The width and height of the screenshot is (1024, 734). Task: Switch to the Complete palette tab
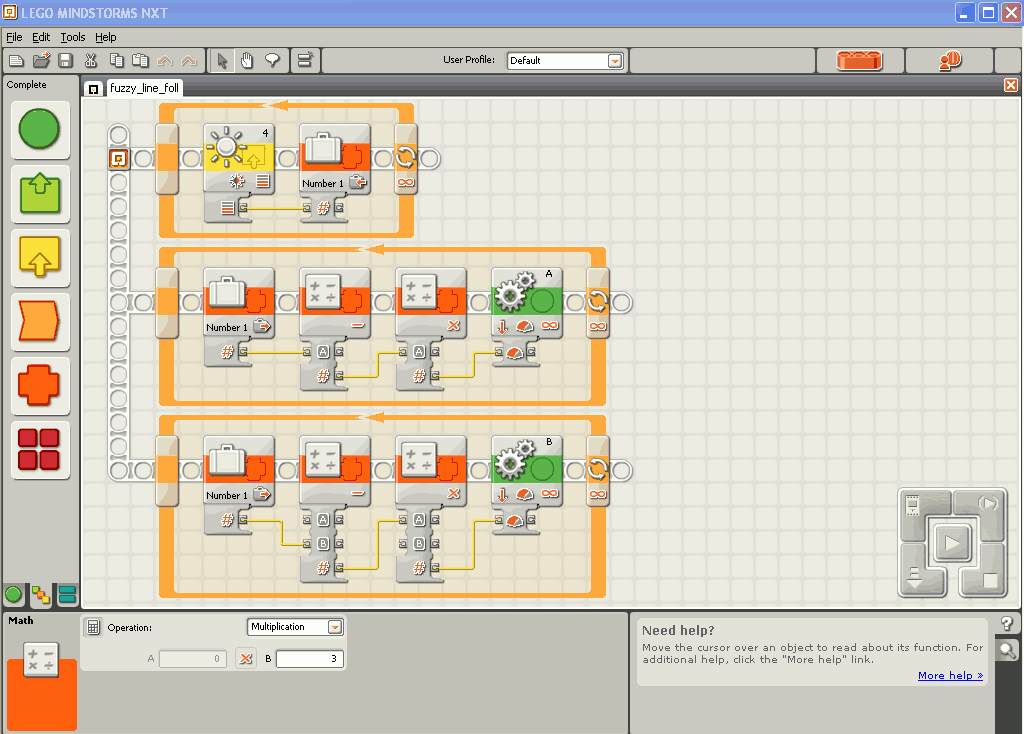(x=40, y=594)
